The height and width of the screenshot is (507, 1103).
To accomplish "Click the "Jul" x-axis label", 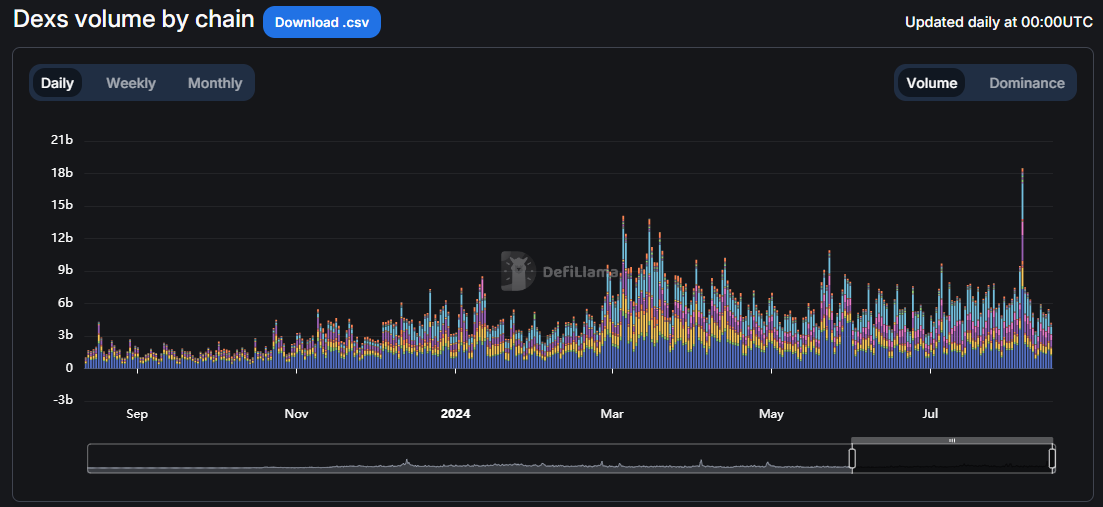I will point(930,413).
